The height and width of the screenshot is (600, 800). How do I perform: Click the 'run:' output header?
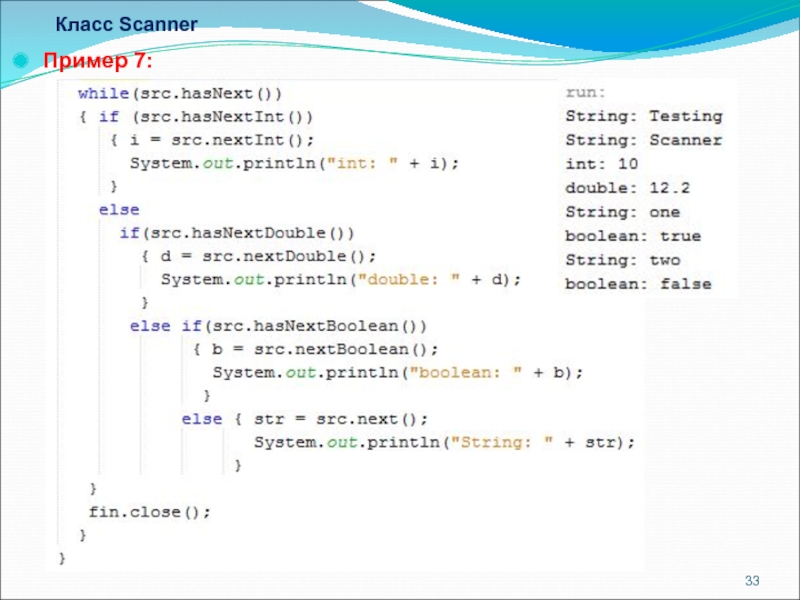click(x=585, y=92)
